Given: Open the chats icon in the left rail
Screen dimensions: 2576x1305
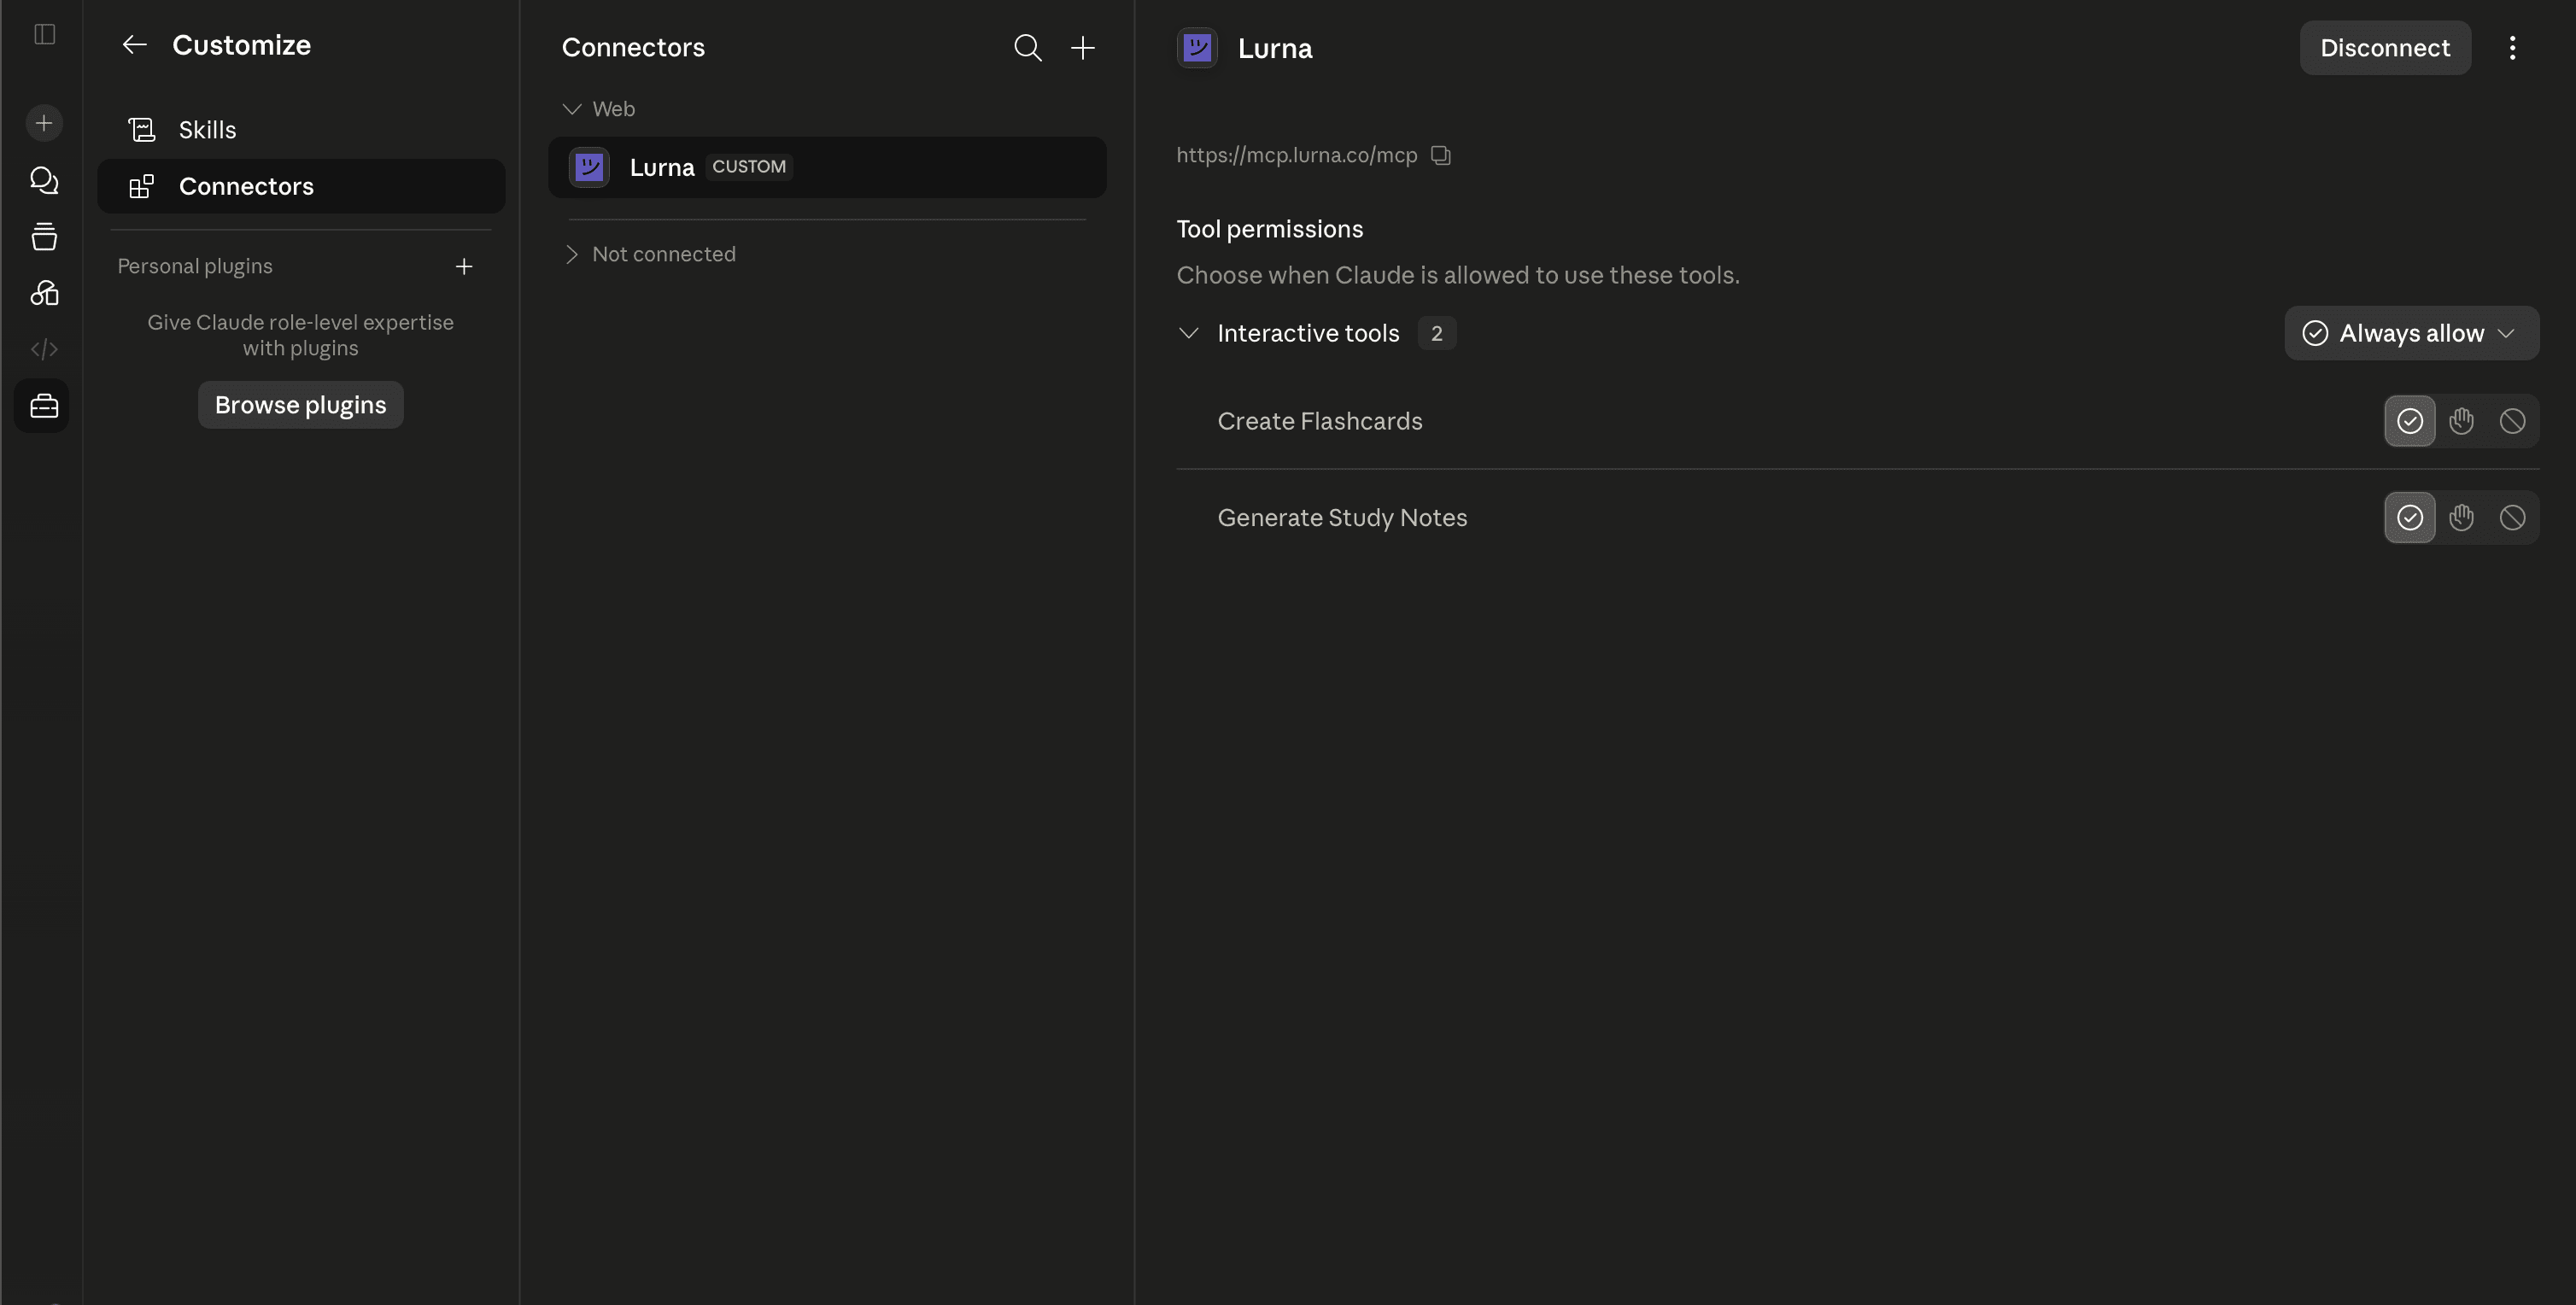Looking at the screenshot, I should (x=44, y=180).
